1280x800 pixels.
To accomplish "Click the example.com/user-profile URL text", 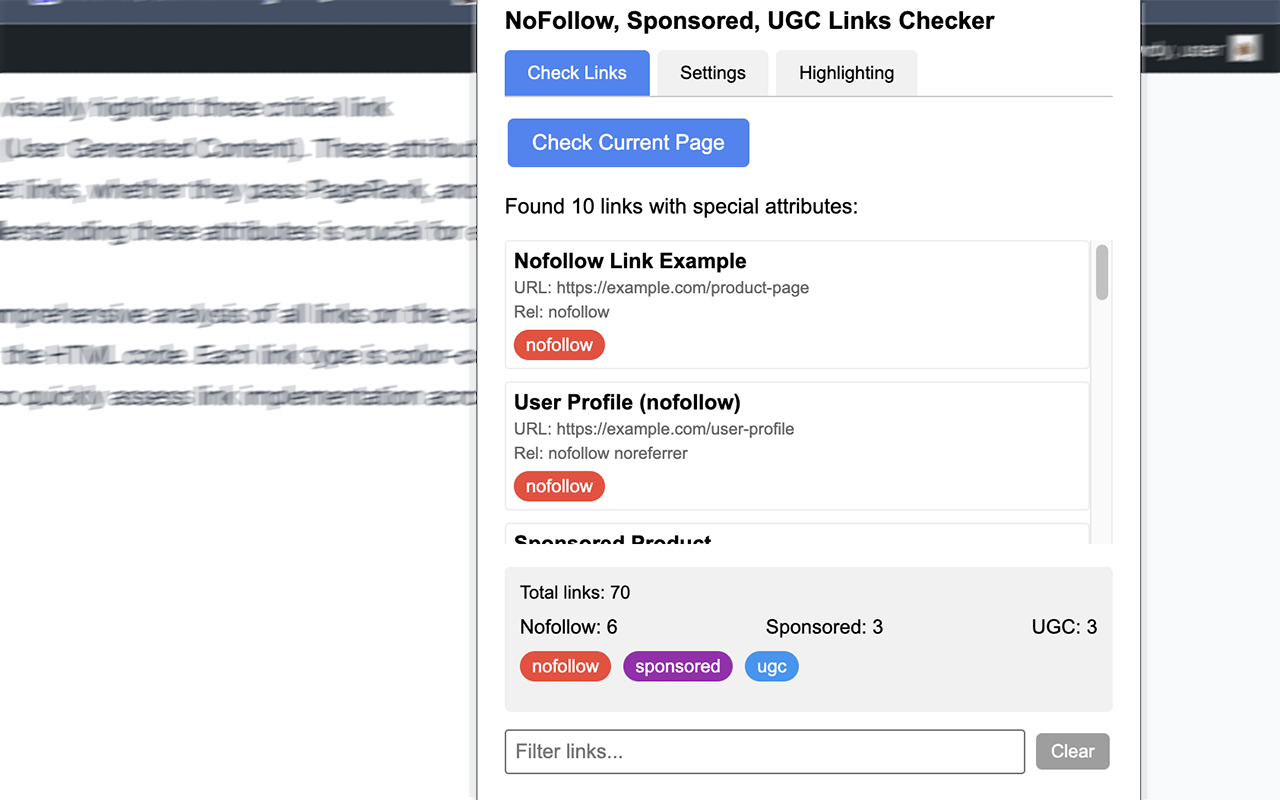I will pos(675,429).
